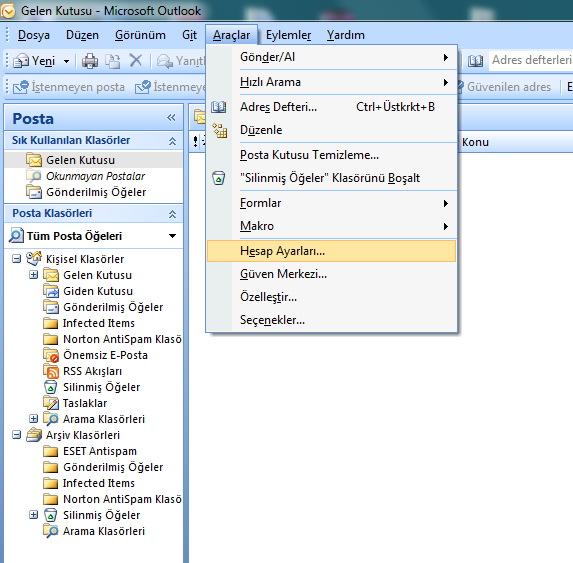Collapse the Sık Kullanılan Klasörler section
The image size is (573, 563).
[x=172, y=141]
